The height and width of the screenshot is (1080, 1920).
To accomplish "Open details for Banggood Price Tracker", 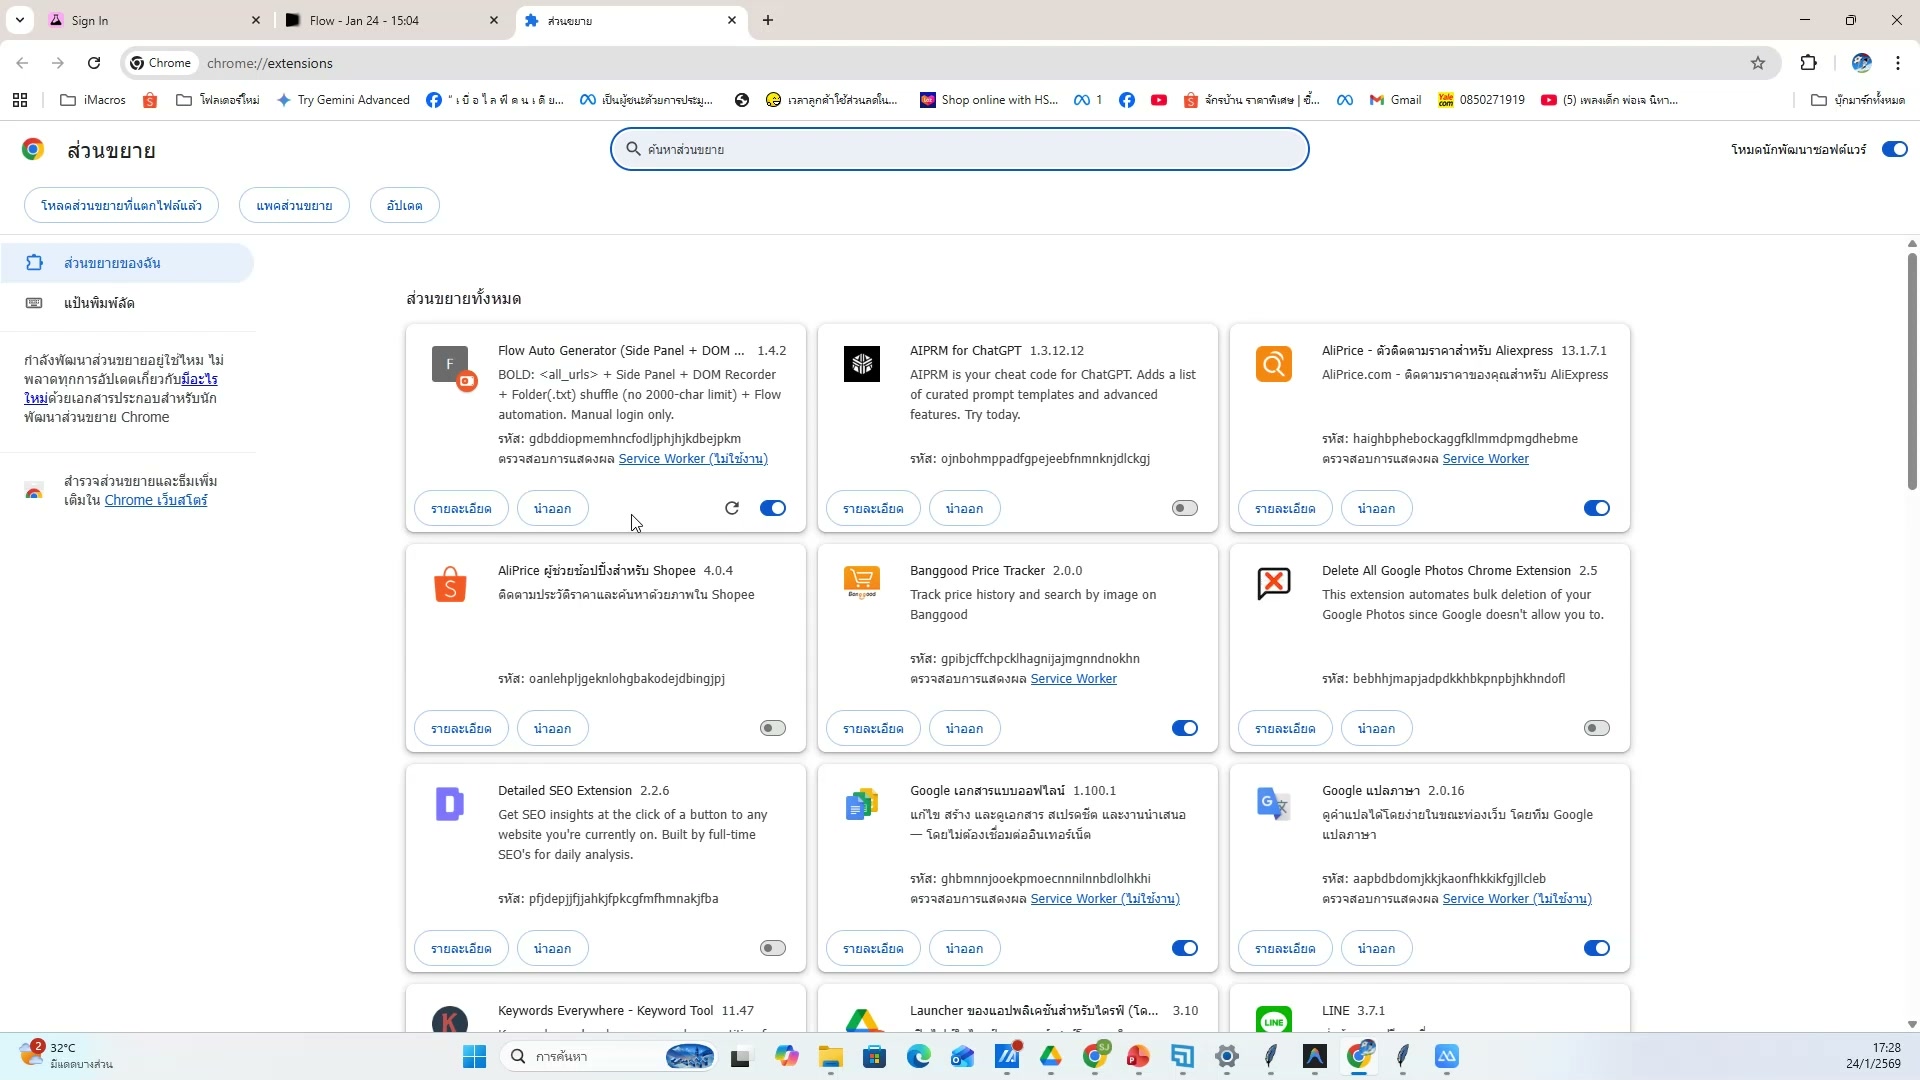I will click(873, 728).
